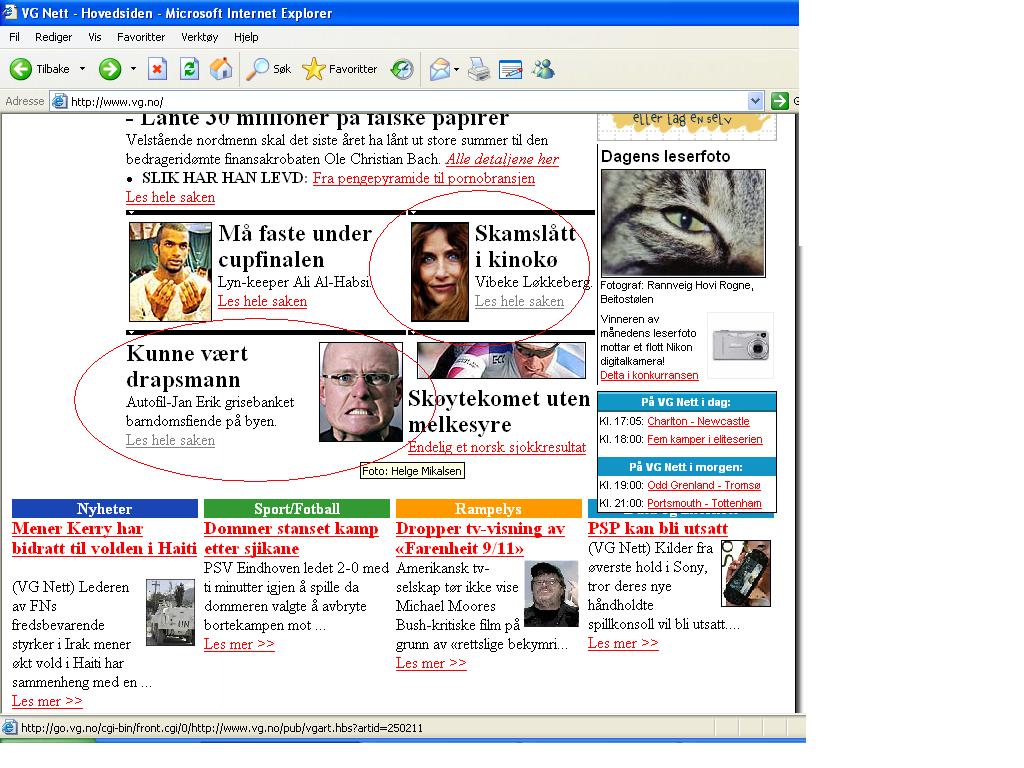Open the Tilbake history dropdown arrow

[82, 69]
